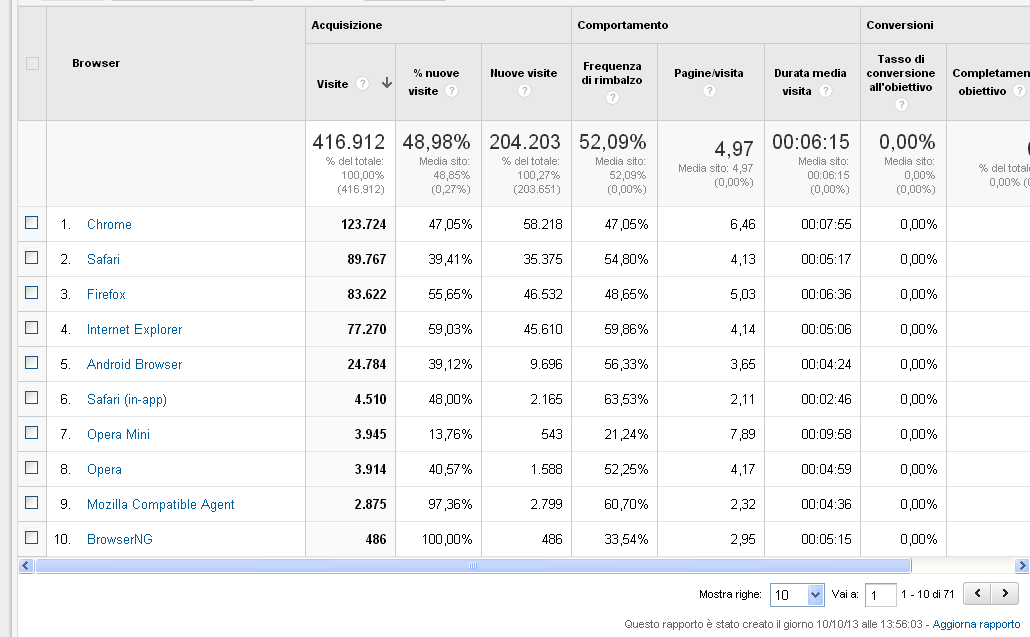Open the BrowserNG link
The image size is (1030, 637).
120,539
